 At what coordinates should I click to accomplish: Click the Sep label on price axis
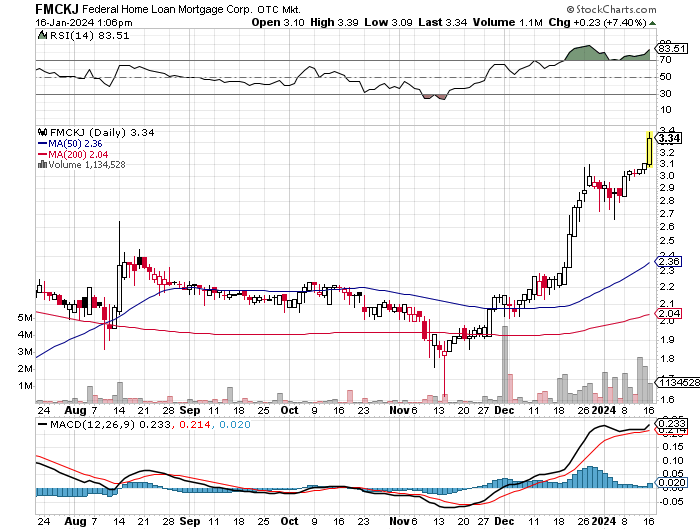click(190, 410)
